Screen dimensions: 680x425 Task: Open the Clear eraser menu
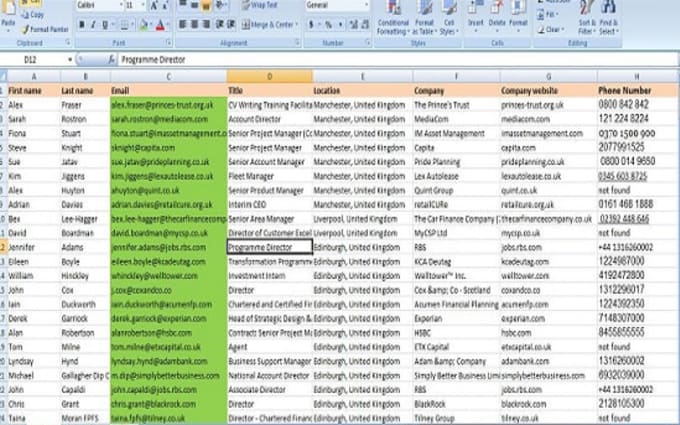(x=551, y=29)
